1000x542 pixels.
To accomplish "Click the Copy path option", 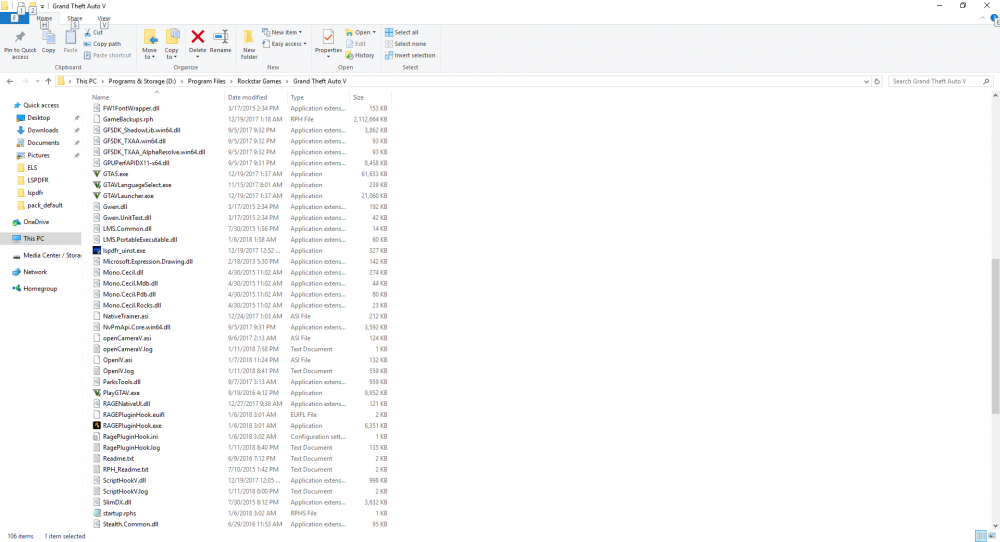I will point(102,44).
